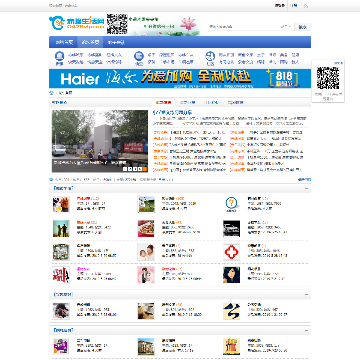Viewport: 360px width, 360px height.
Task: Open forum with black car thumbnail
Action: coord(231,228)
